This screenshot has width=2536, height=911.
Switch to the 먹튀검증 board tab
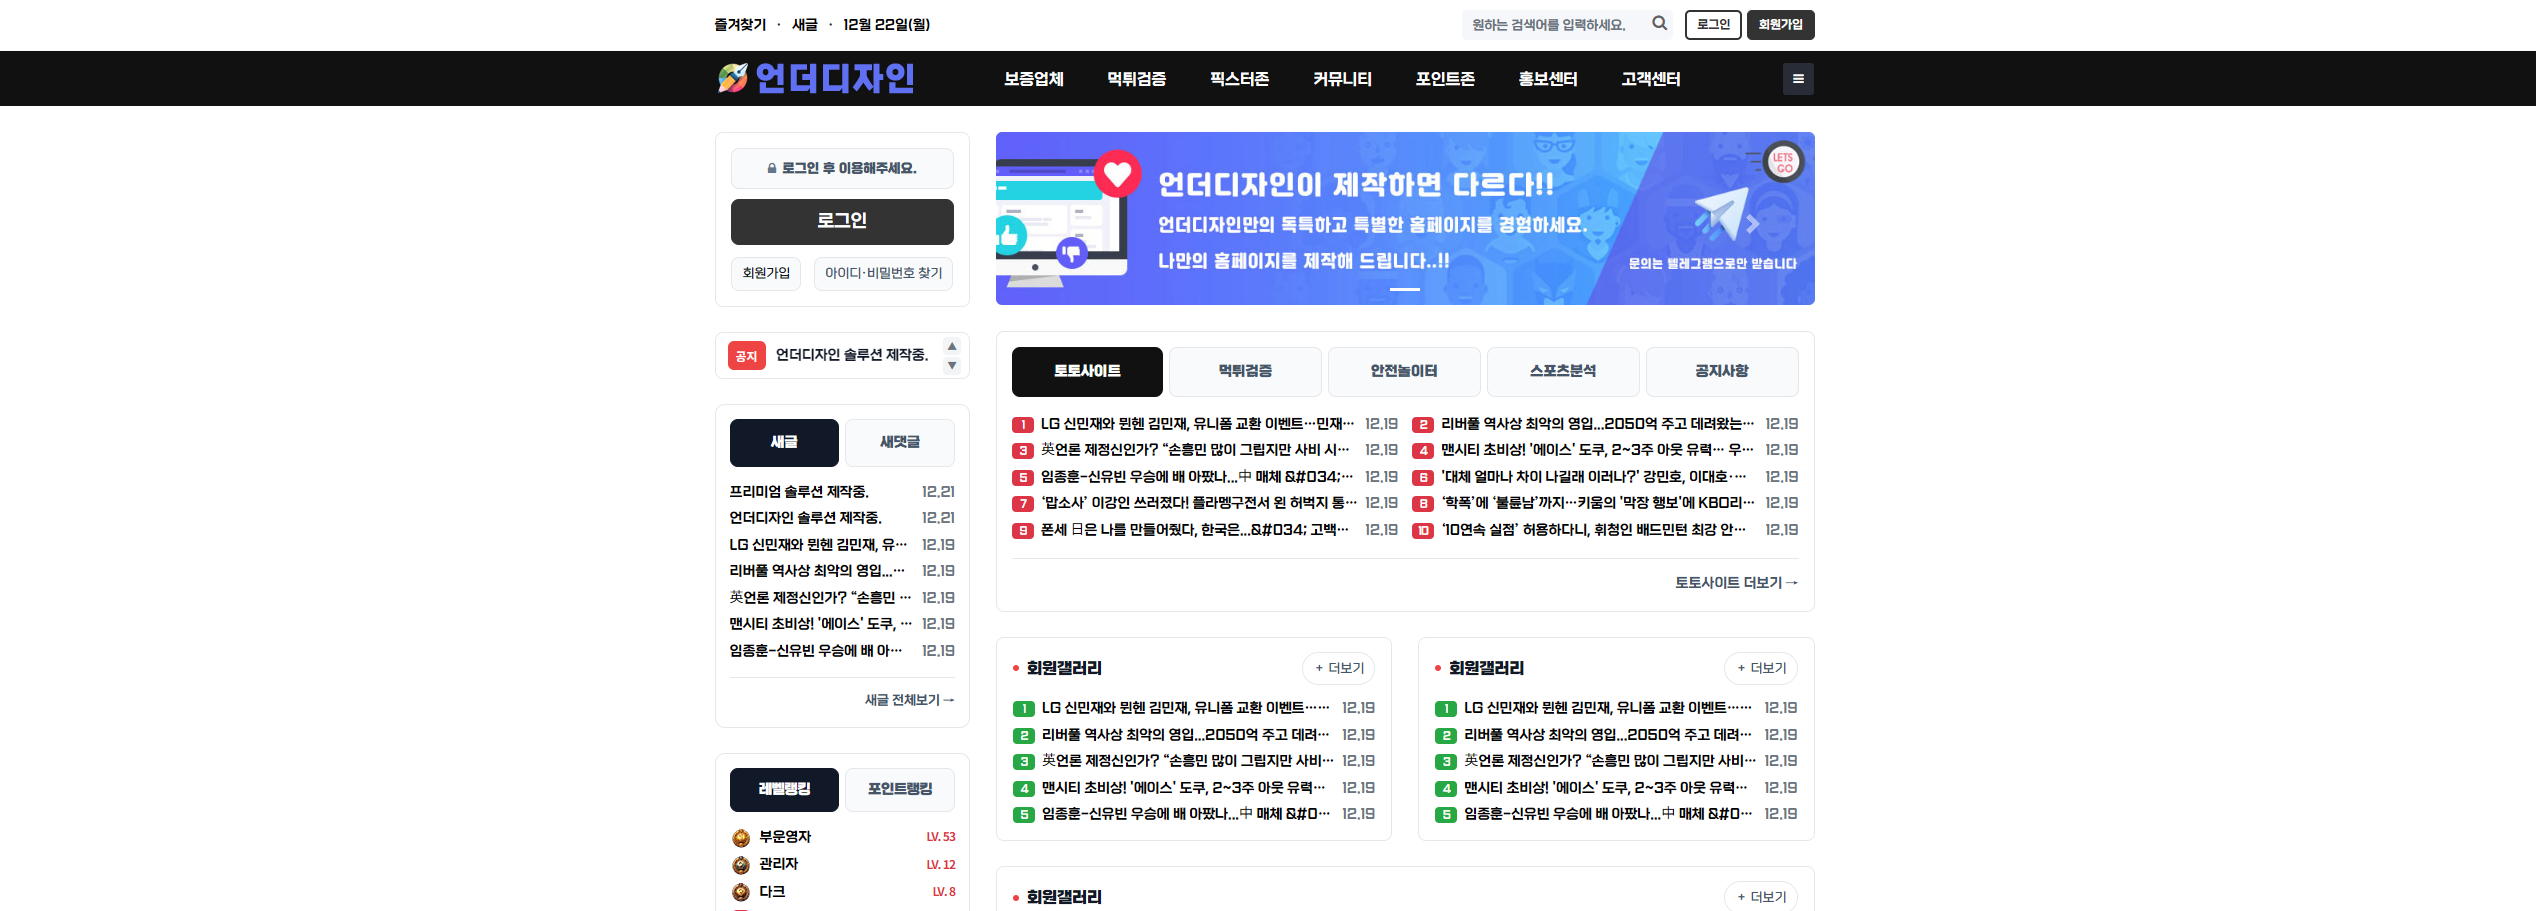click(x=1244, y=371)
